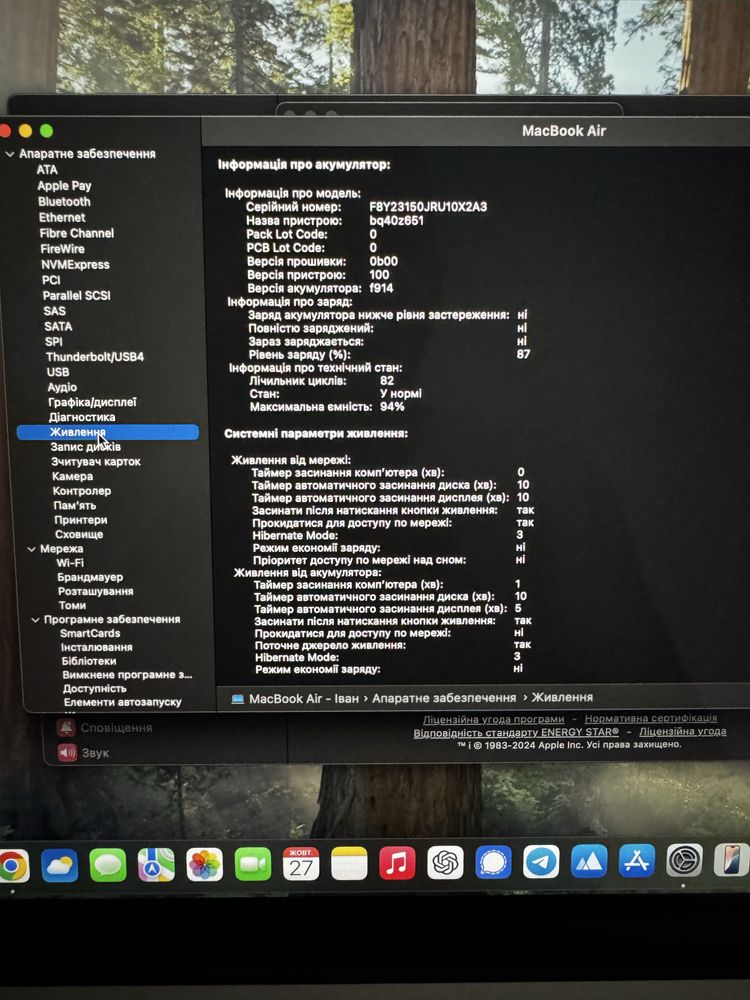Screen dimensions: 750x1000
Task: Select Пам'ять in the sidebar
Action: point(75,506)
